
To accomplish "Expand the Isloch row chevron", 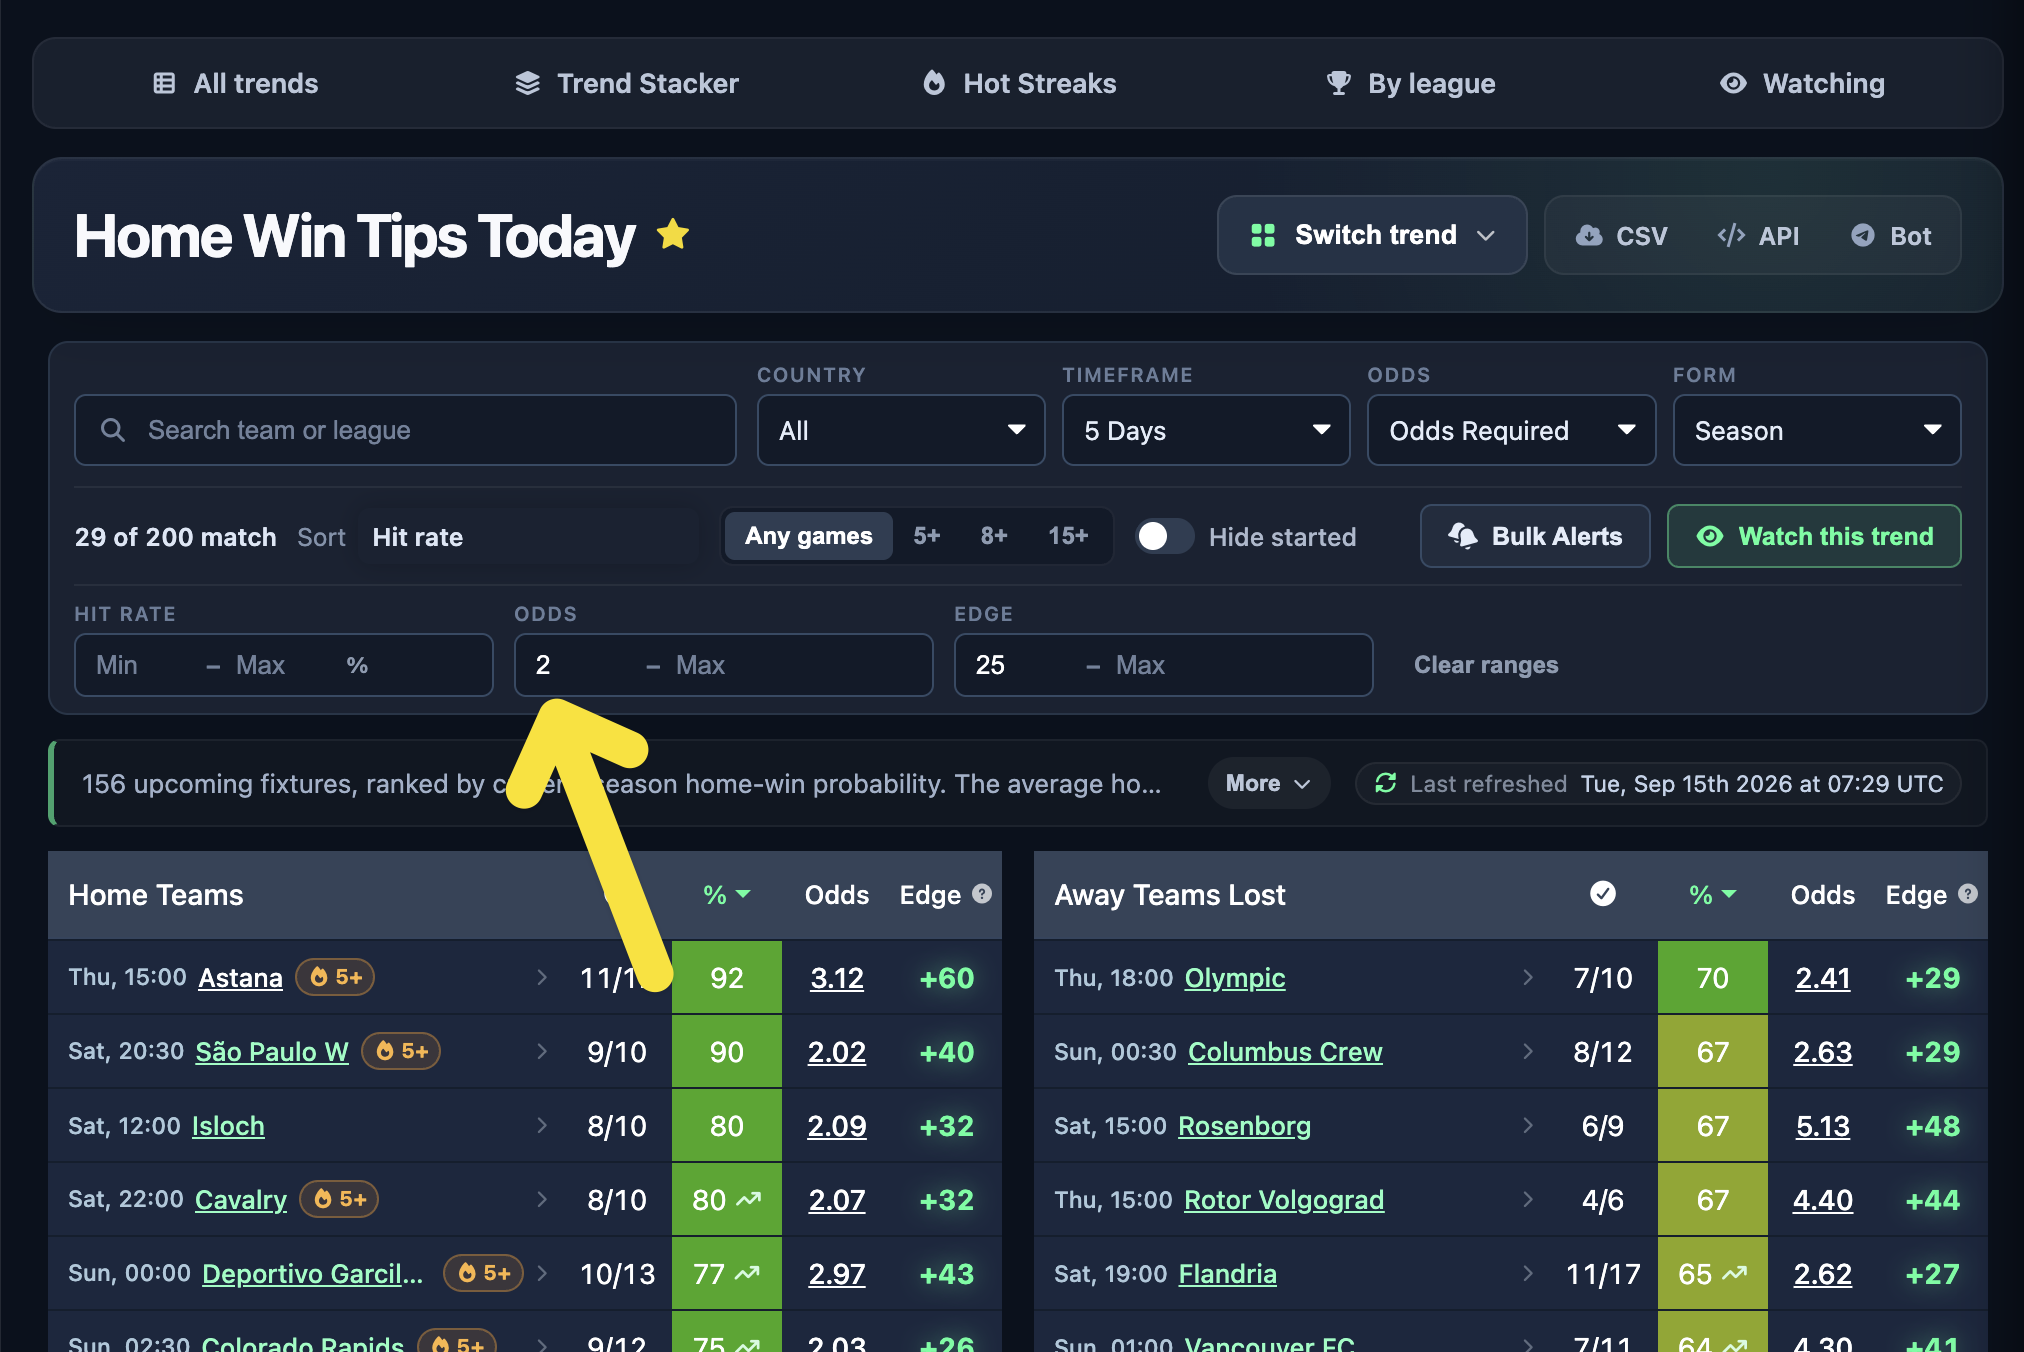I will click(542, 1125).
